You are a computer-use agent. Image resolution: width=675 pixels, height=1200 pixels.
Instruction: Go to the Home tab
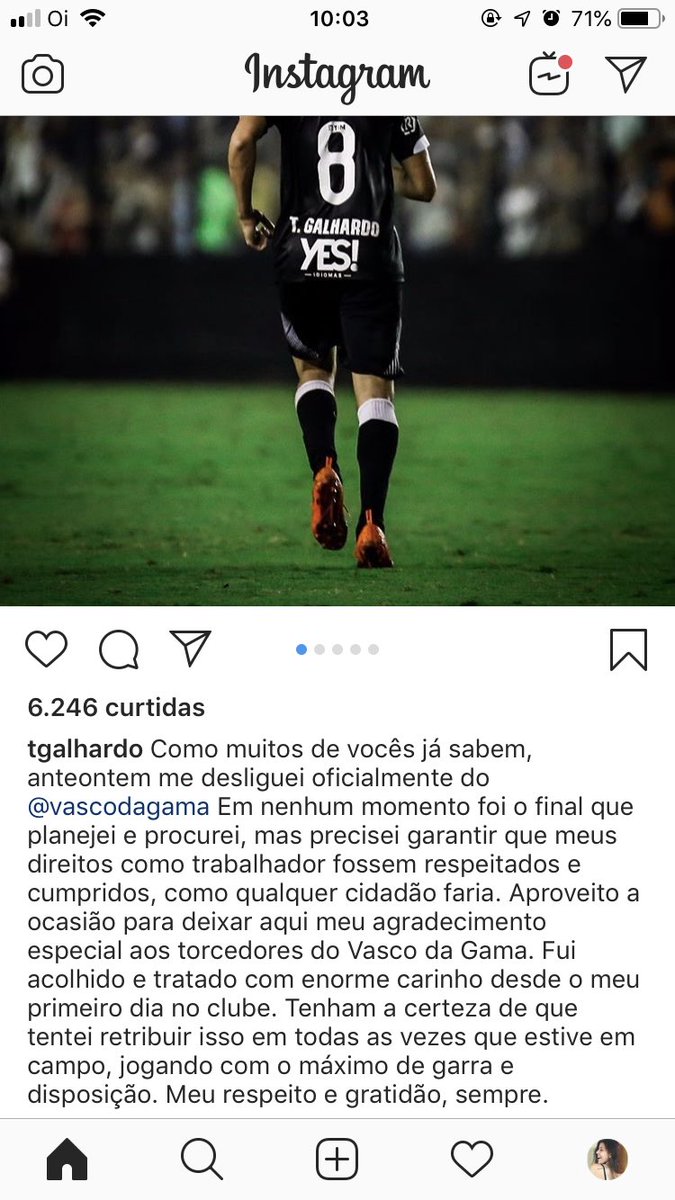click(67, 1160)
